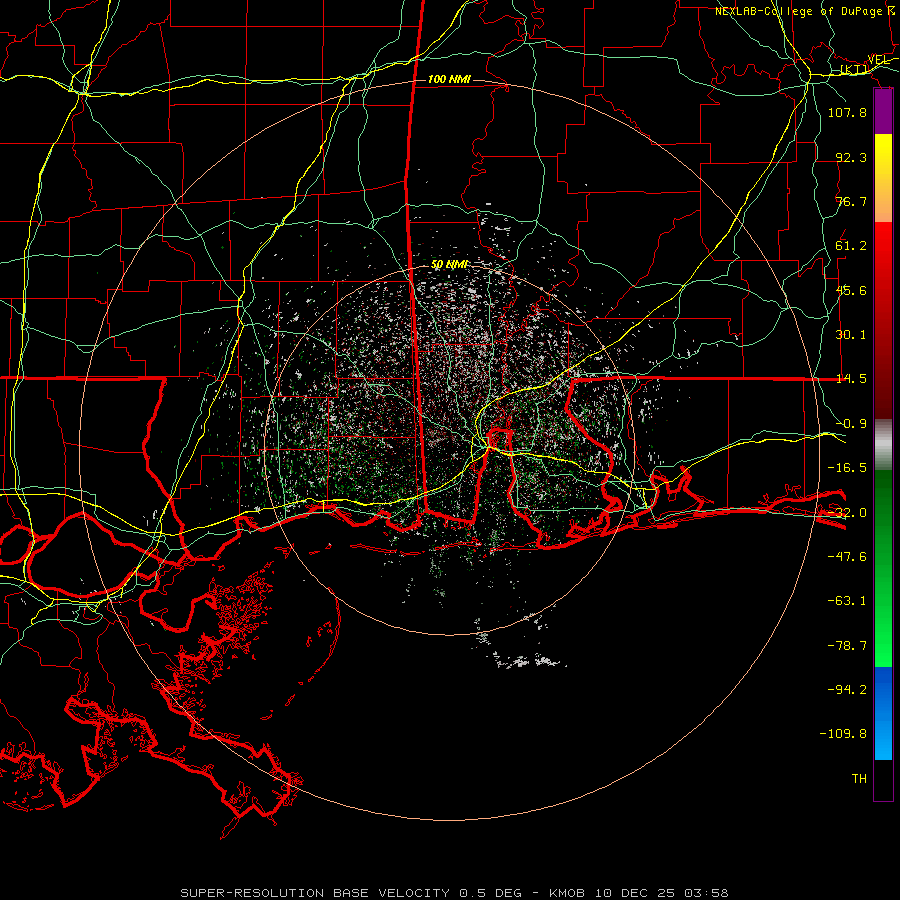The width and height of the screenshot is (900, 900).
Task: Click the VEL legend title
Action: tap(878, 60)
